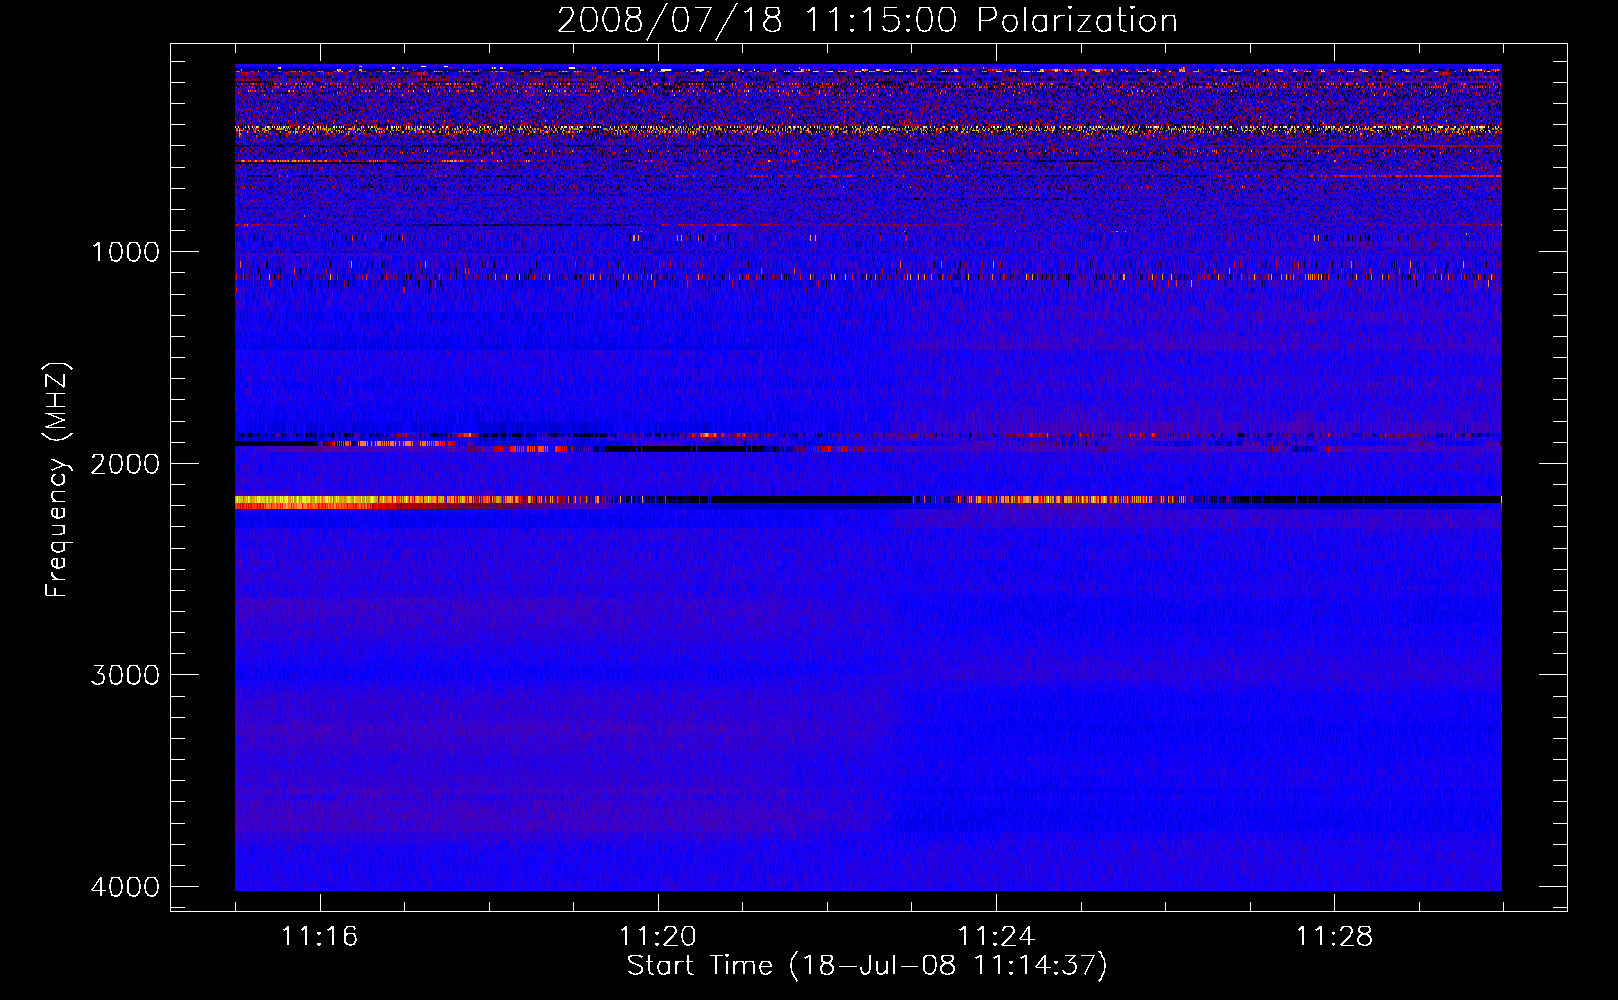Click the 1000 frequency tick label
The image size is (1618, 1000).
125,251
